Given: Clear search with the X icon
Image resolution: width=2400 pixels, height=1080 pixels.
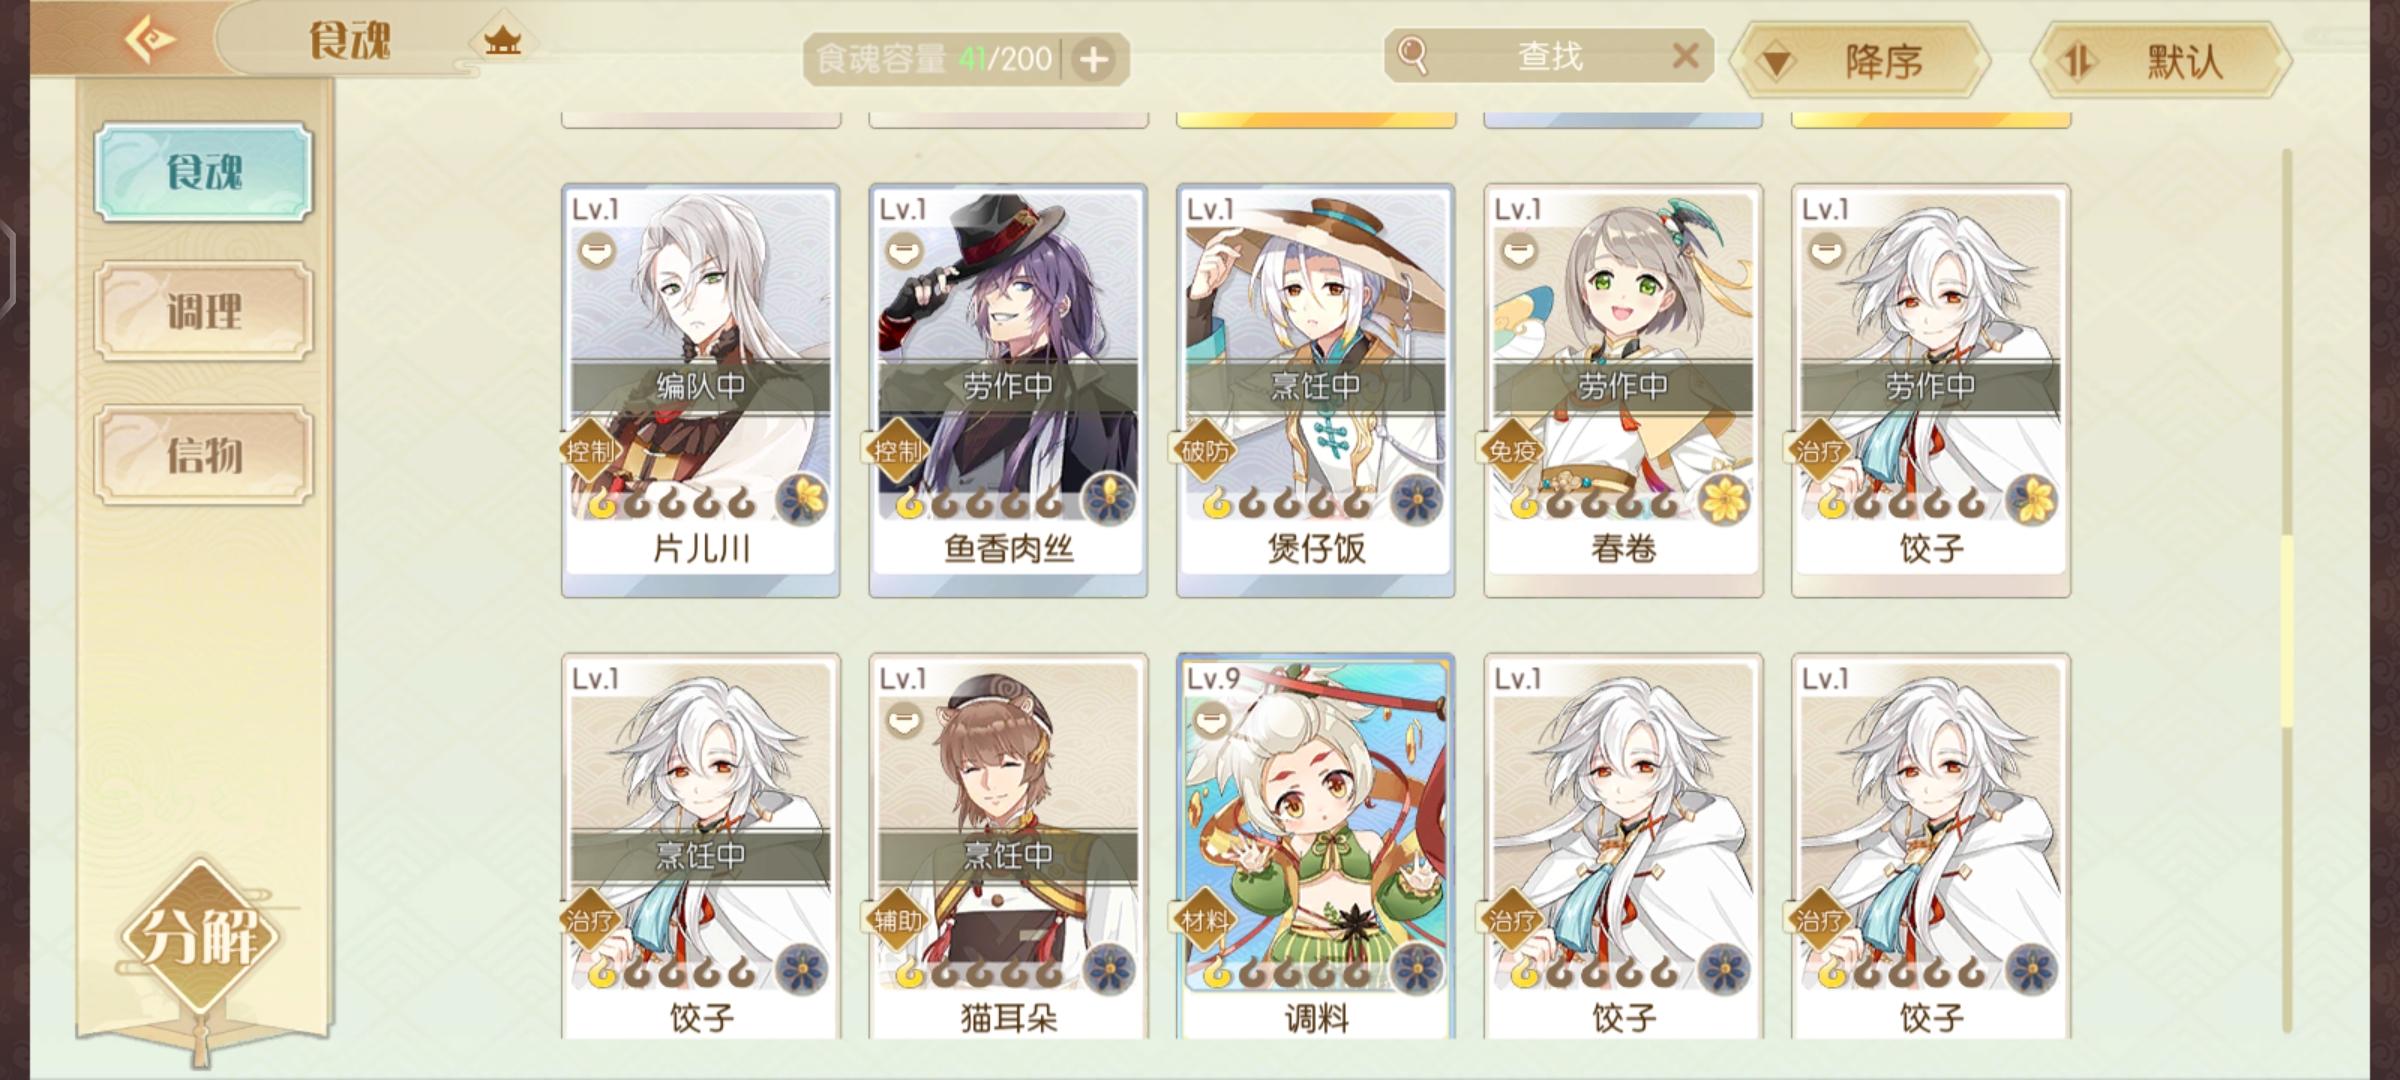Looking at the screenshot, I should pos(1685,56).
